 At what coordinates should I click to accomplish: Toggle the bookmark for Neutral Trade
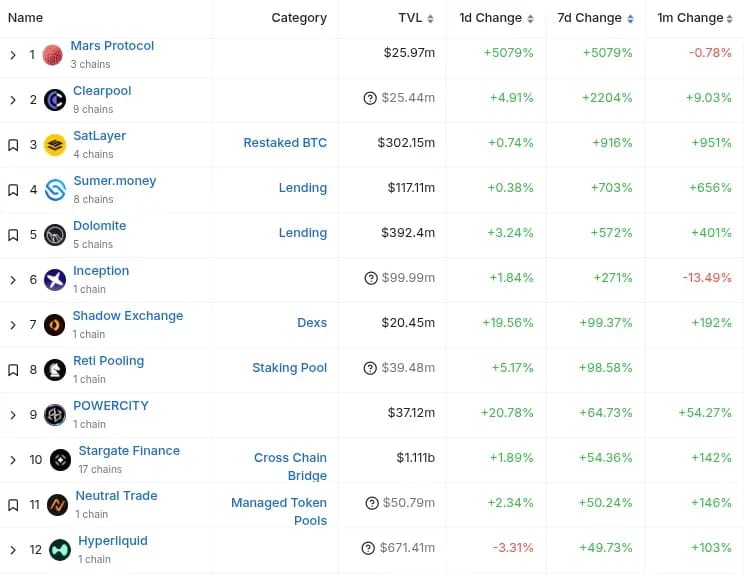pyautogui.click(x=13, y=505)
